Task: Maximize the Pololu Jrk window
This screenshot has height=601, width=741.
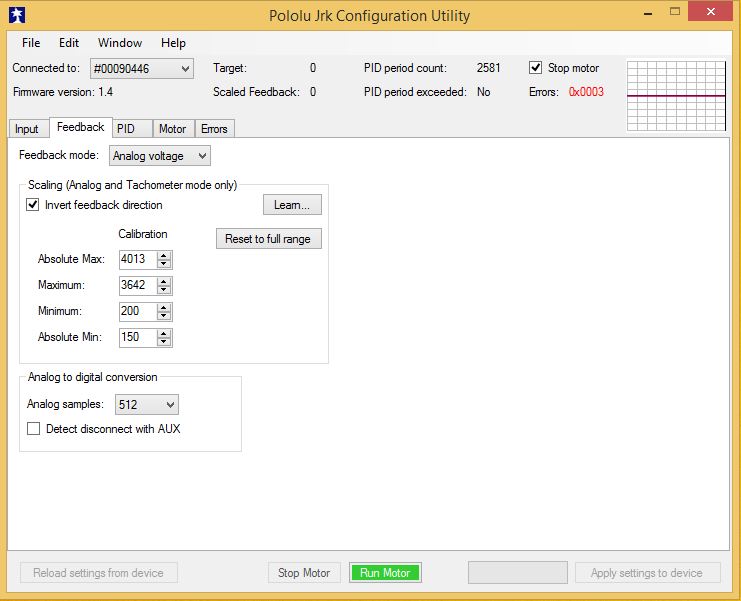Action: tap(675, 11)
